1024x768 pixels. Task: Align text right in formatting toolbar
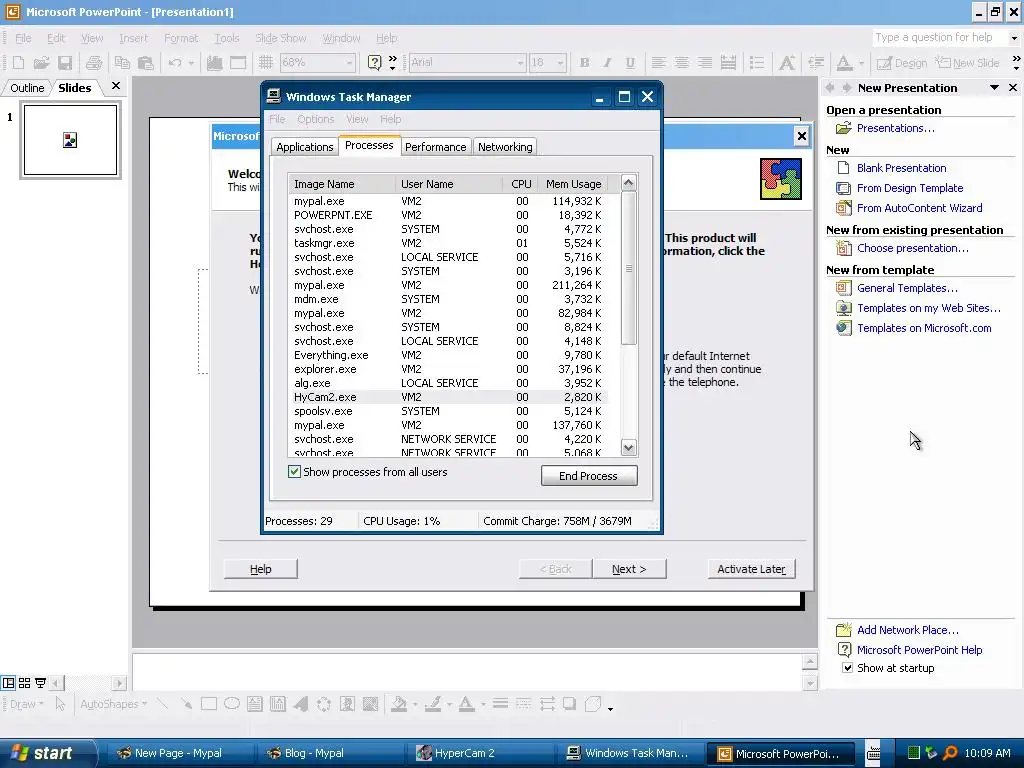pos(705,63)
